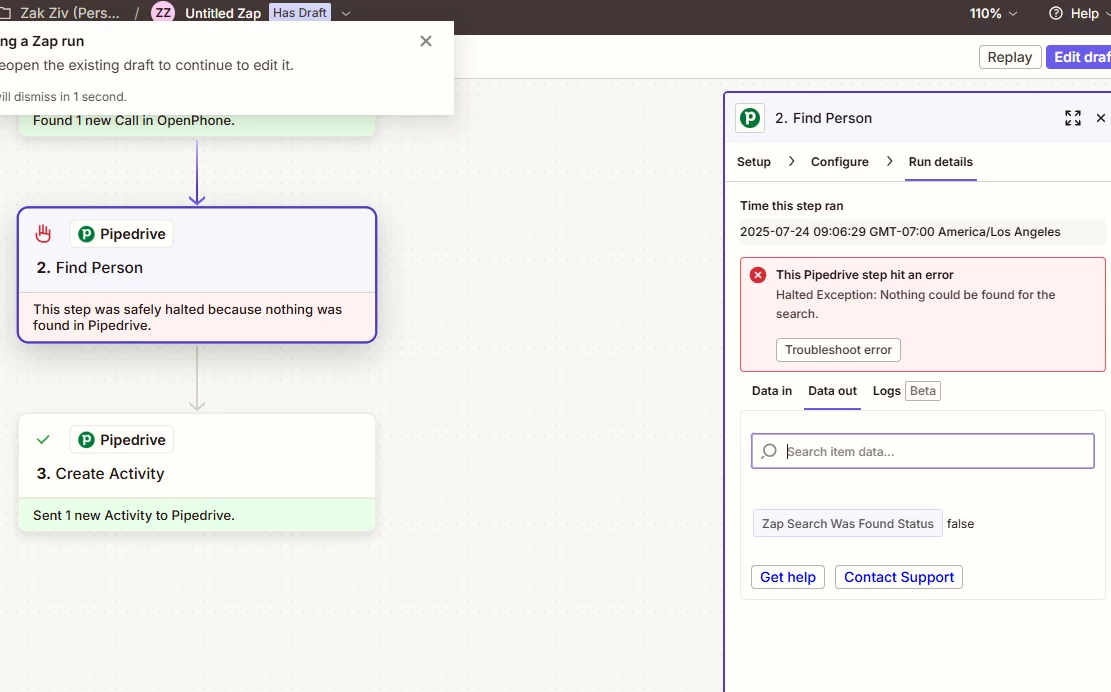
Task: Click the Halted Exception error message
Action: coord(915,304)
